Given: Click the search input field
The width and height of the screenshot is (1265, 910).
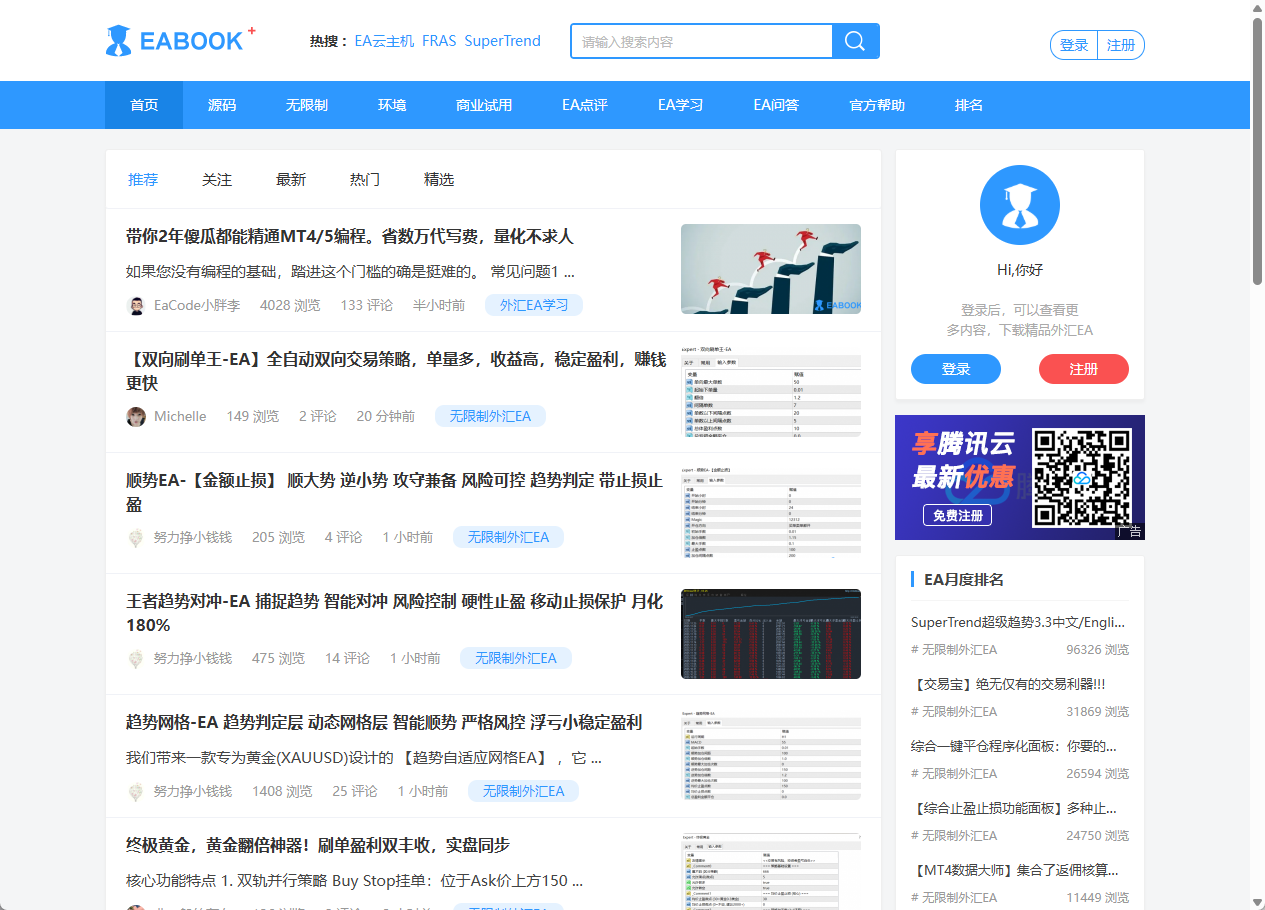Looking at the screenshot, I should [700, 41].
